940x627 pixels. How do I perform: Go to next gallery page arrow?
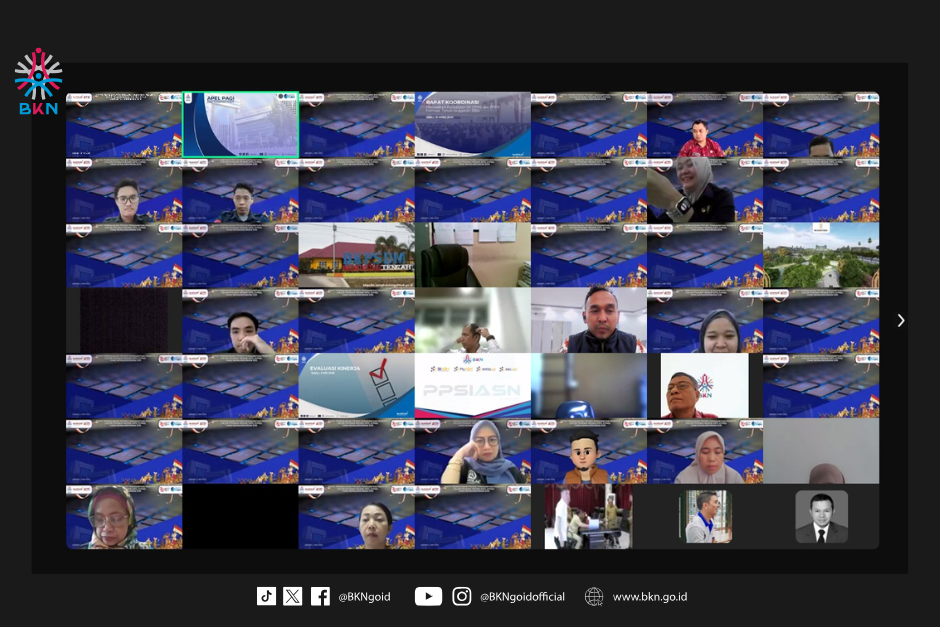click(x=900, y=321)
